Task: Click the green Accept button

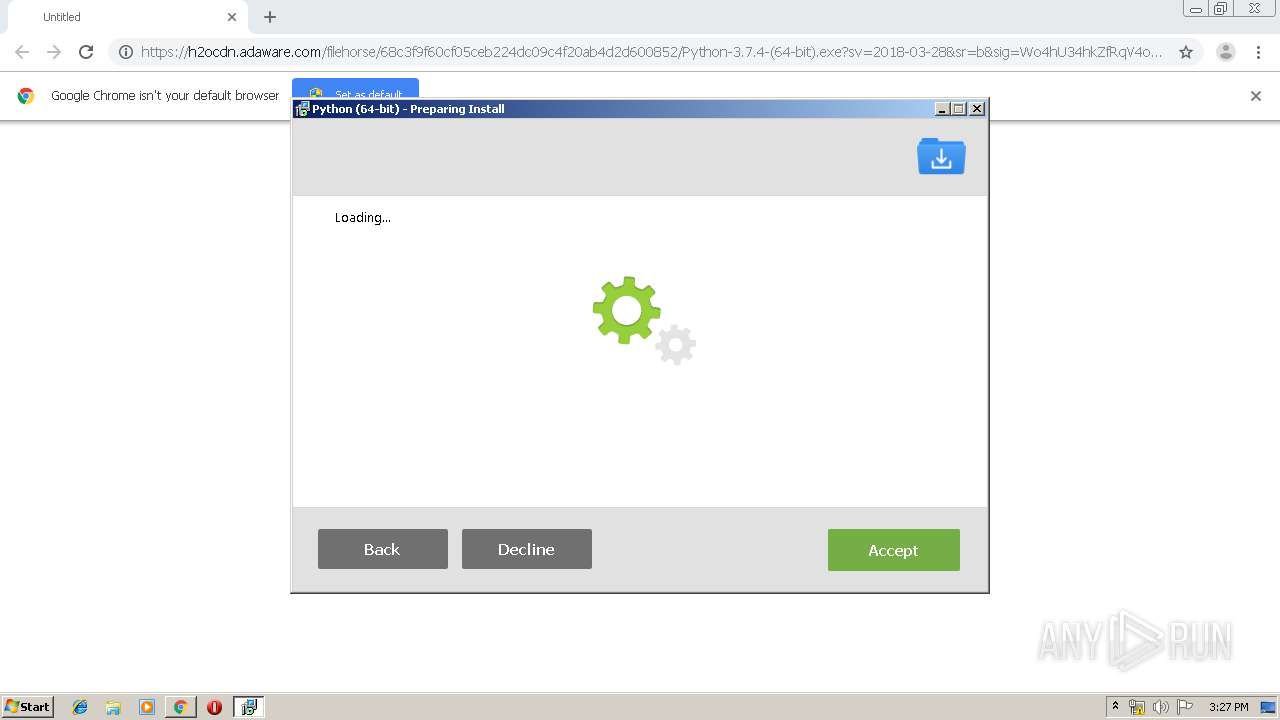Action: [x=893, y=550]
